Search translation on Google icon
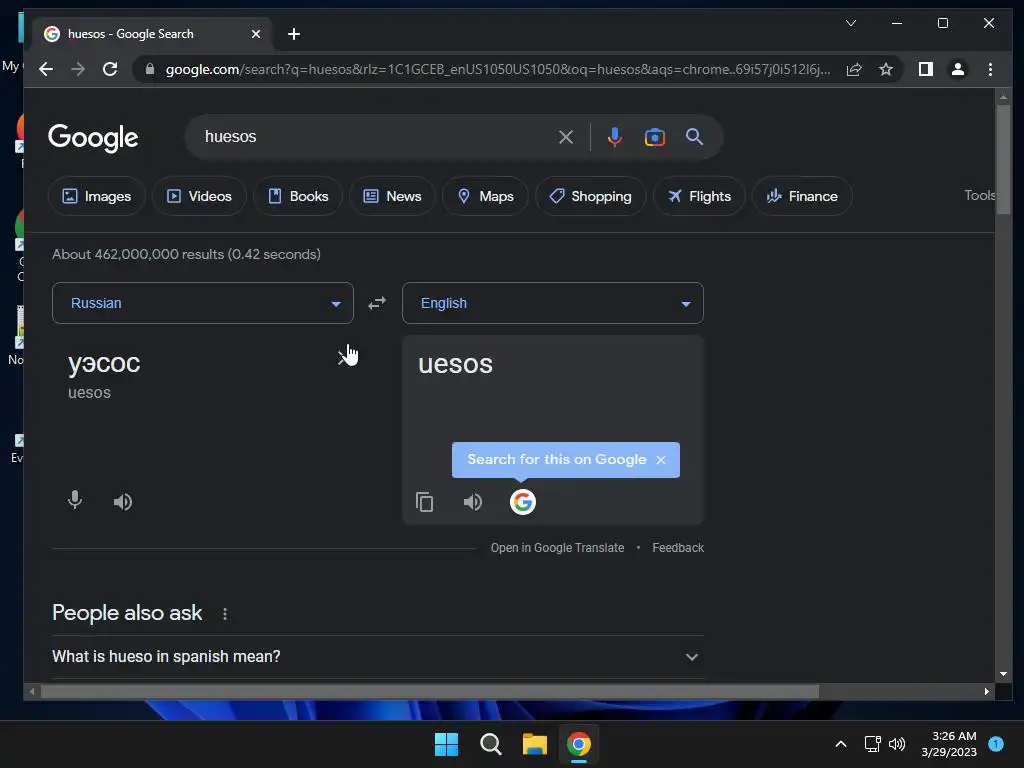1024x768 pixels. pyautogui.click(x=522, y=502)
